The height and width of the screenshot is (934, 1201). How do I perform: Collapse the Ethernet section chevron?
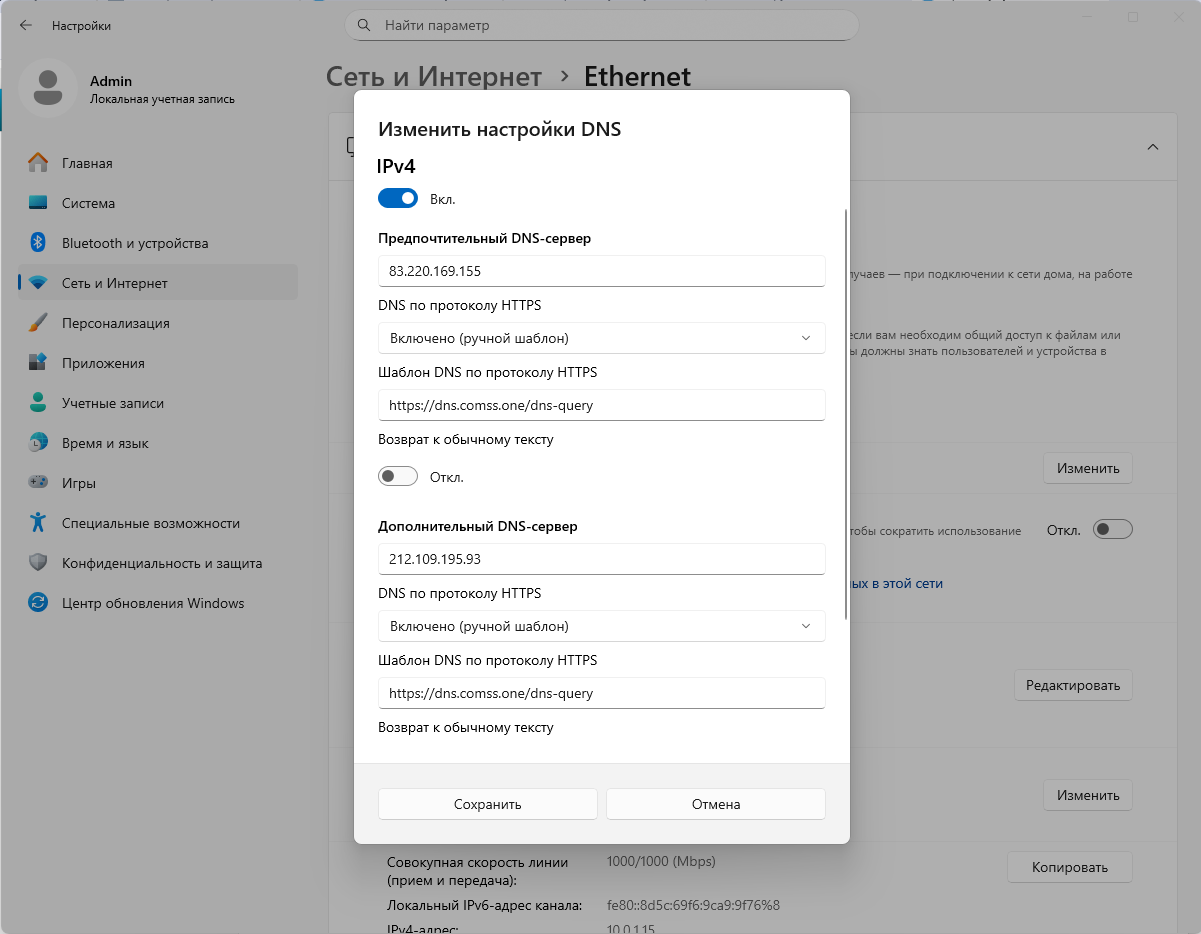1152,147
